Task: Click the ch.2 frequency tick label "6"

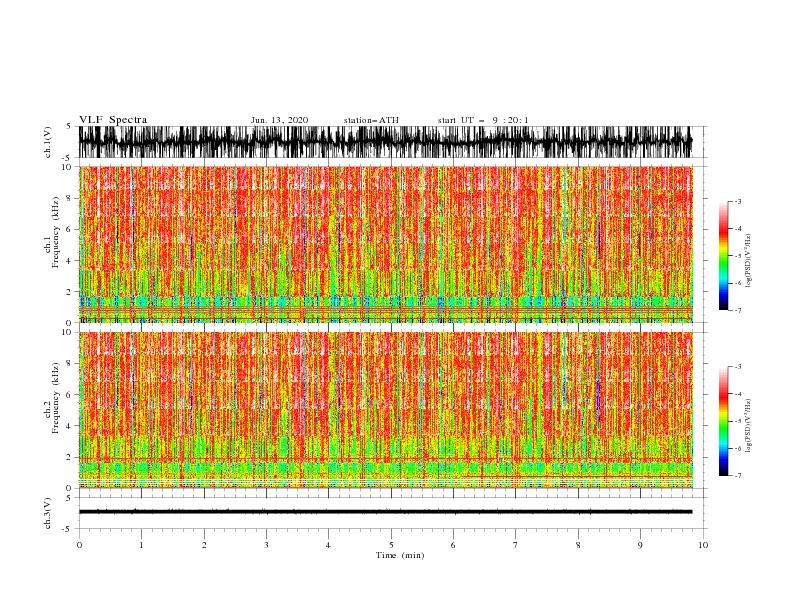Action: [69, 395]
